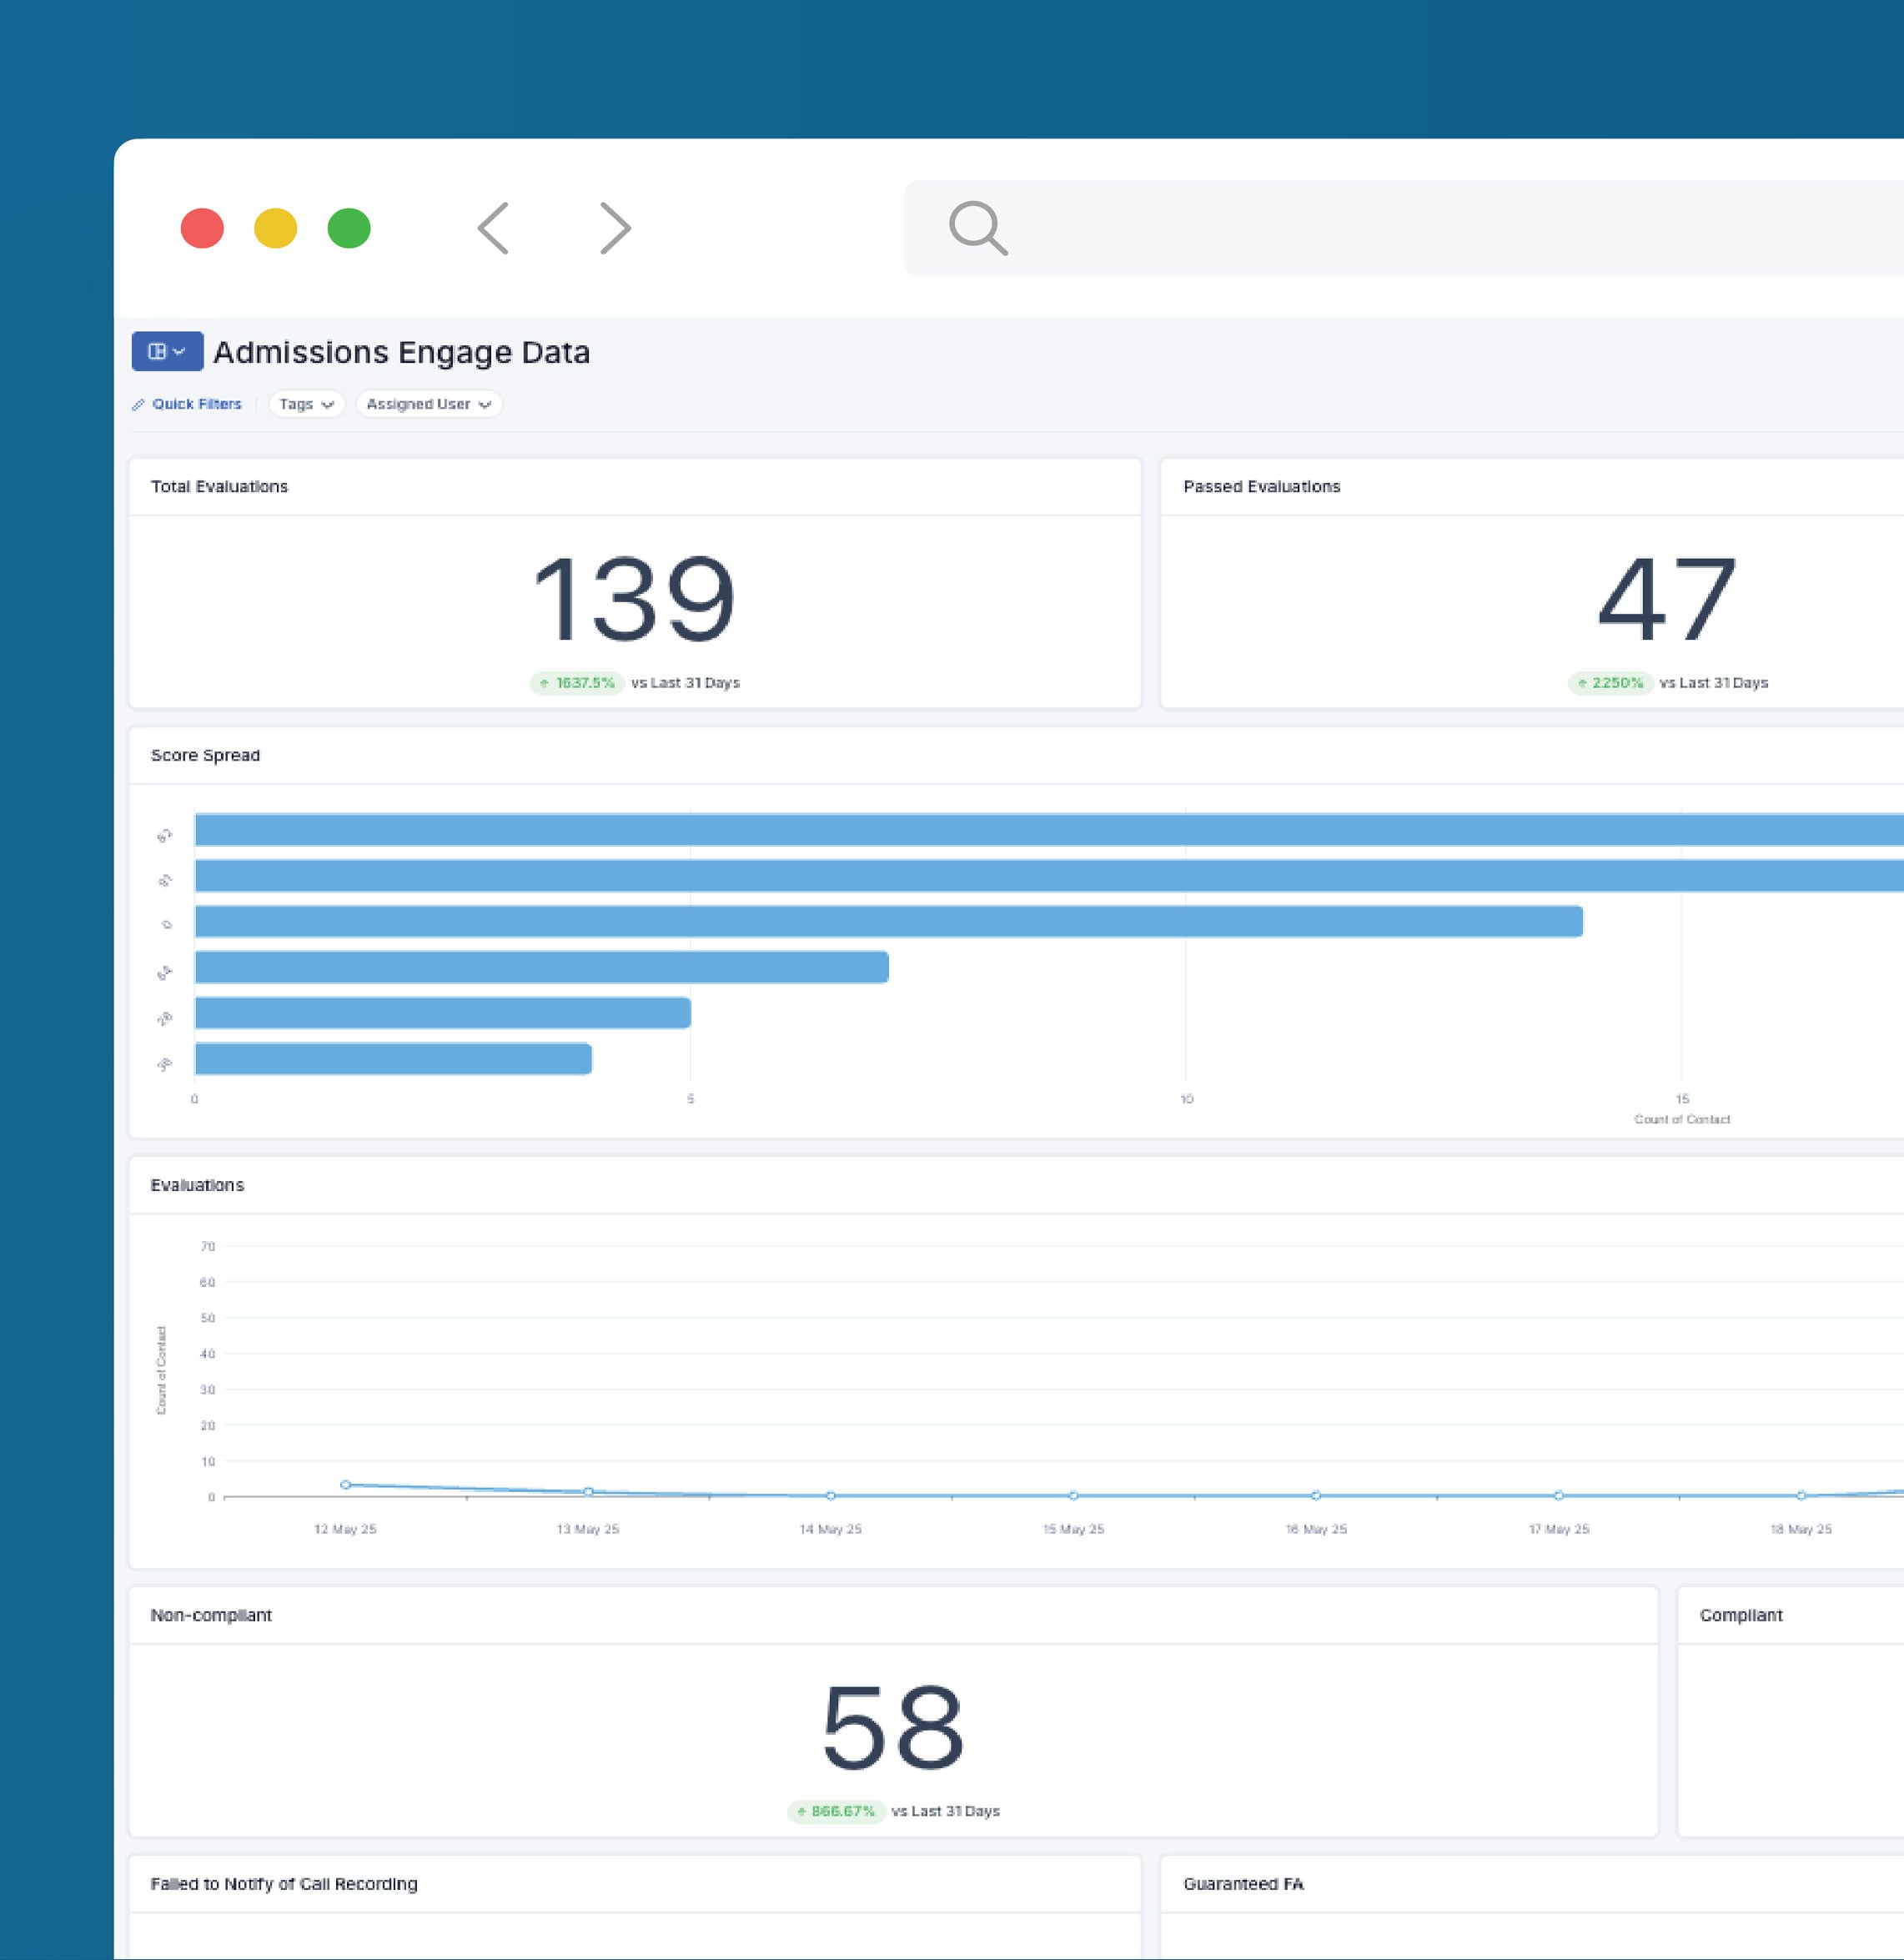
Task: Focus the browser address search field
Action: pyautogui.click(x=1404, y=228)
